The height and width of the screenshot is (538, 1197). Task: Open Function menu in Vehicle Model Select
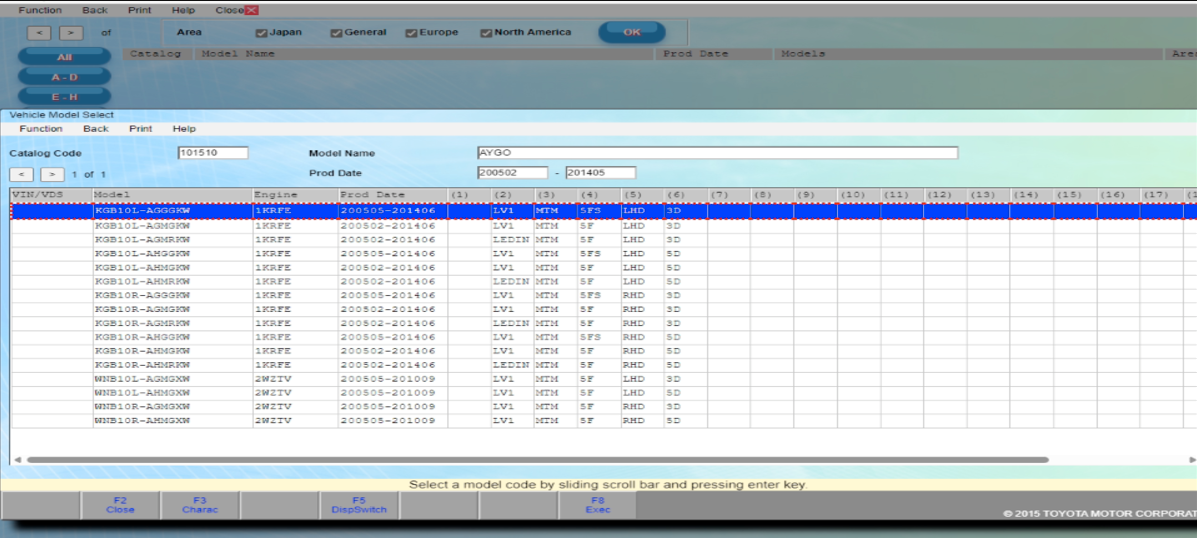pyautogui.click(x=40, y=128)
